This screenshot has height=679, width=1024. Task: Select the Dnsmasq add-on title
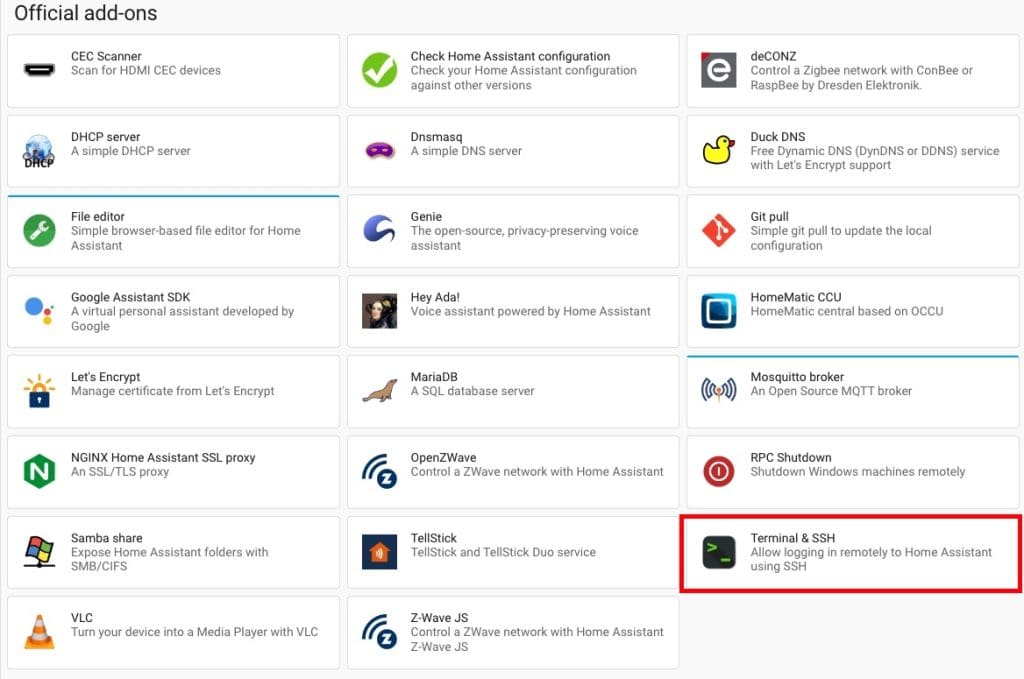click(x=436, y=137)
